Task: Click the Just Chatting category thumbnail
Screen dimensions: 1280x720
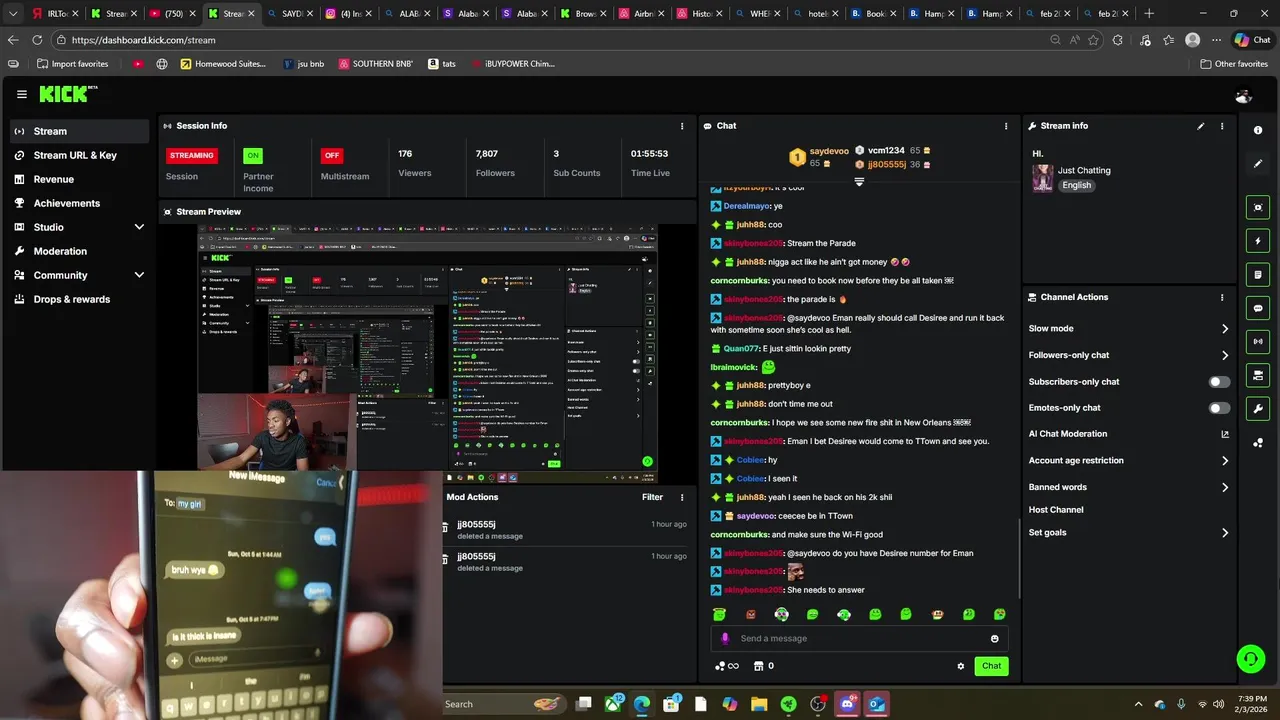Action: (1043, 178)
